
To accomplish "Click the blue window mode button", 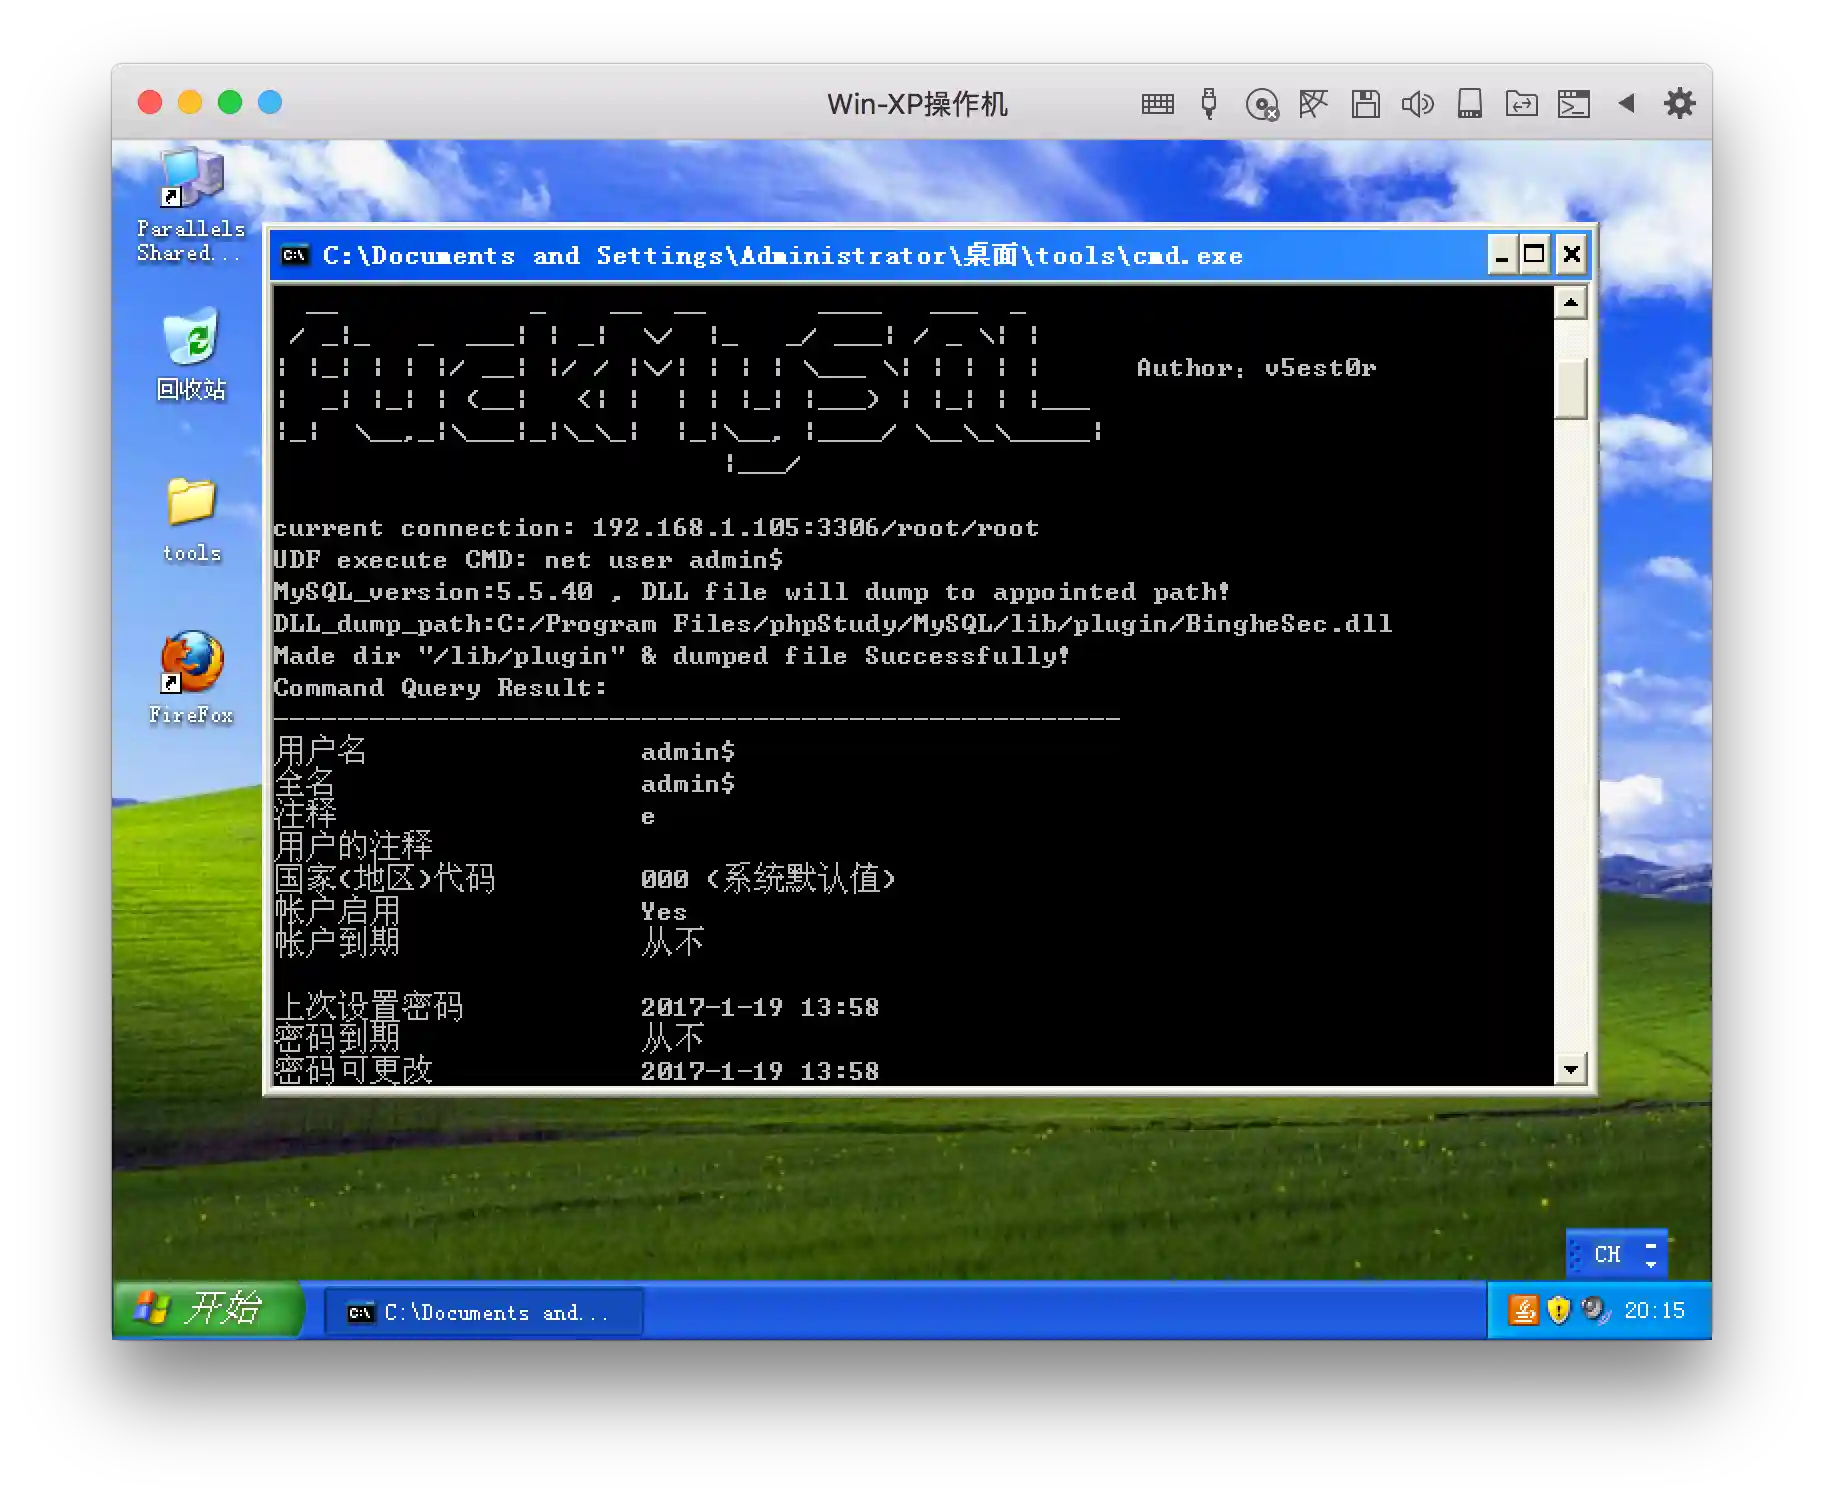I will (270, 102).
